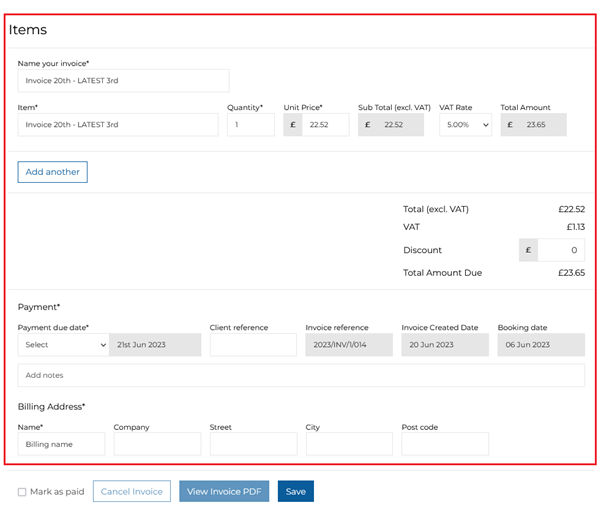Click the 21st Jun 2023 due date field
This screenshot has height=508, width=601.
(x=155, y=345)
